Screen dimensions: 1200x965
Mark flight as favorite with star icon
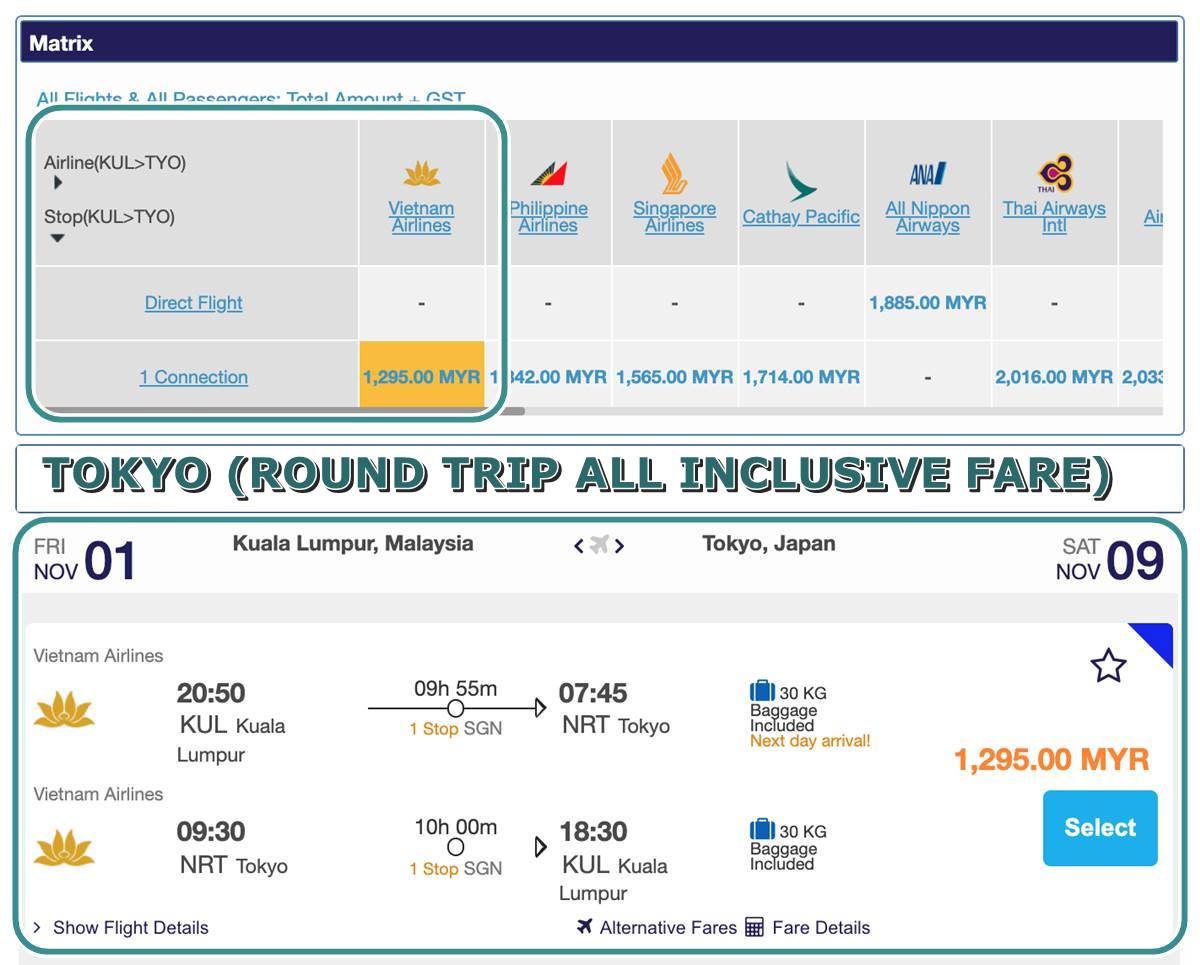coord(1108,665)
